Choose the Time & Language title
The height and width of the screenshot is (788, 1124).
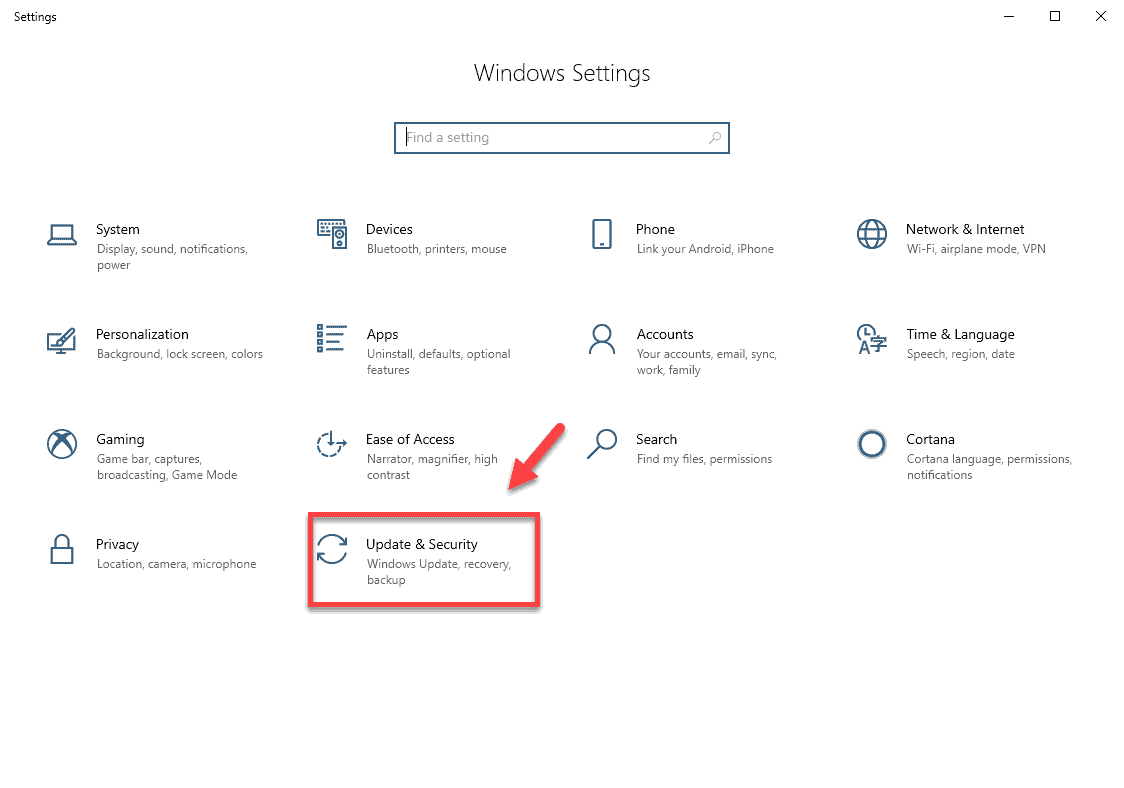pyautogui.click(x=961, y=335)
